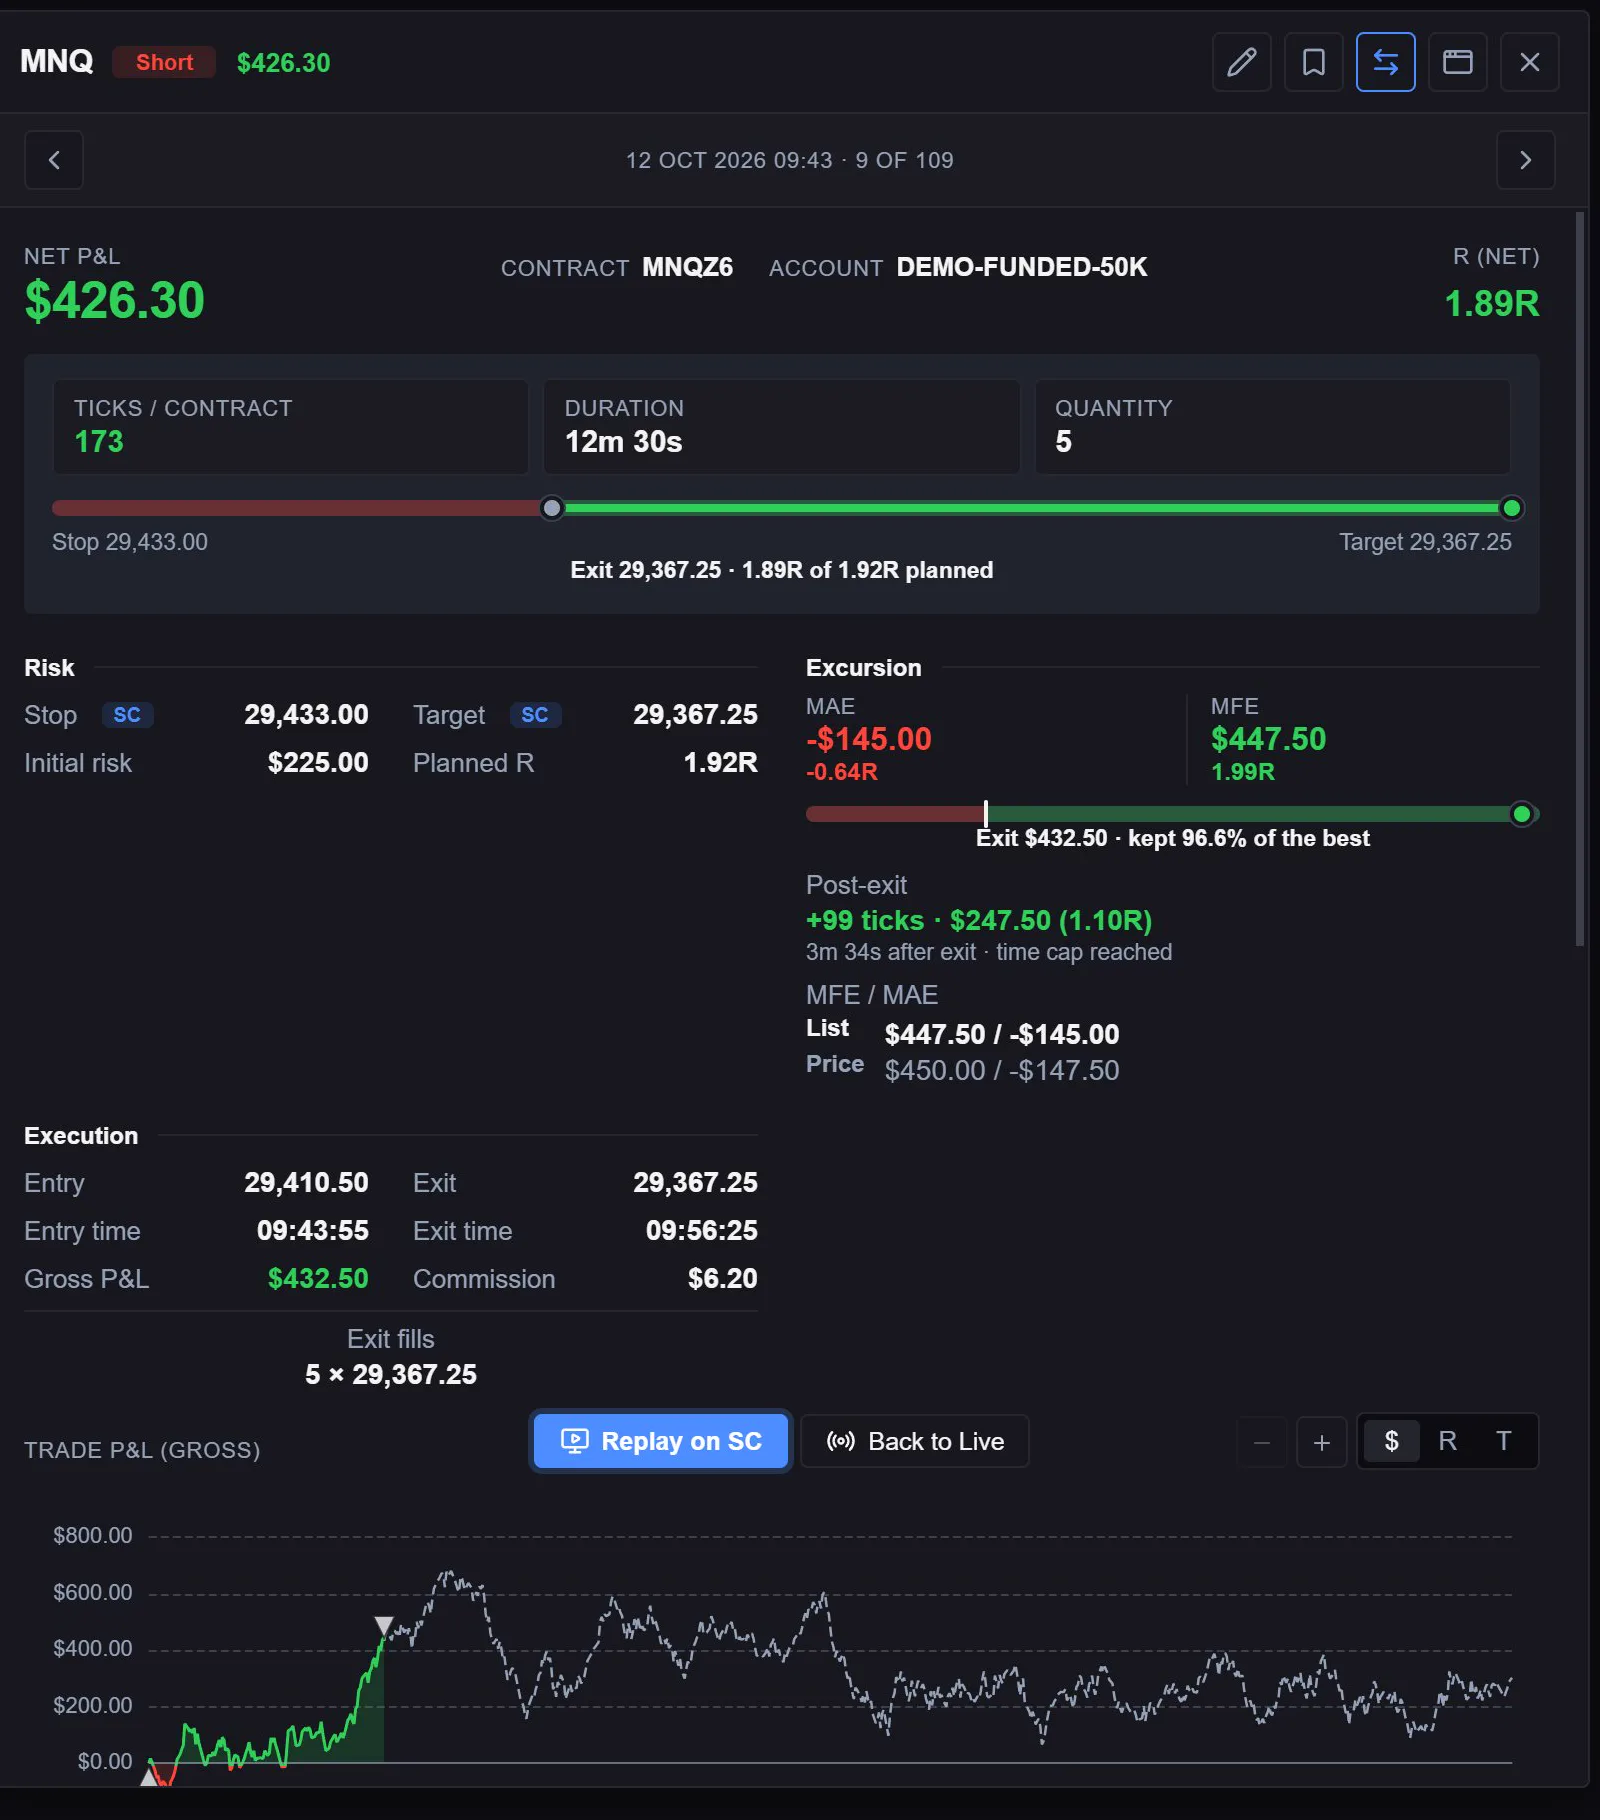Click the MNQZ6 contract value
The image size is (1600, 1820).
[687, 267]
